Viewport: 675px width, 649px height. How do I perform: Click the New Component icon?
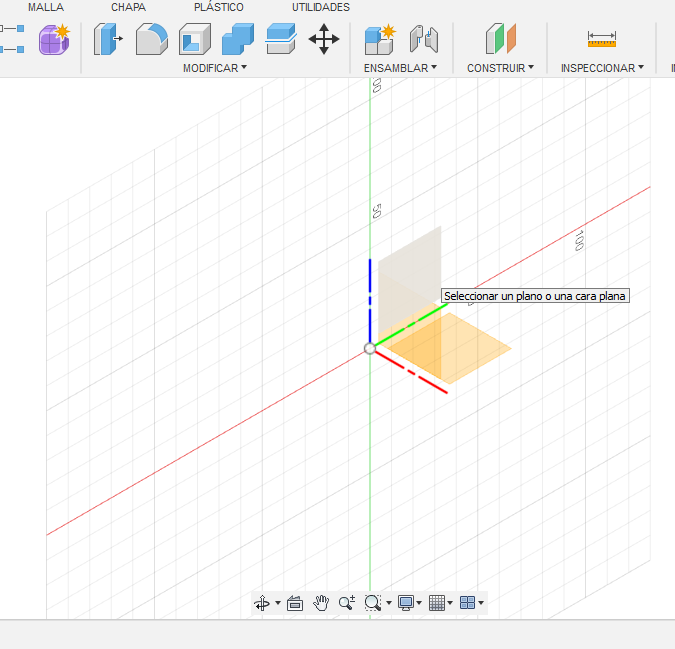pos(380,39)
